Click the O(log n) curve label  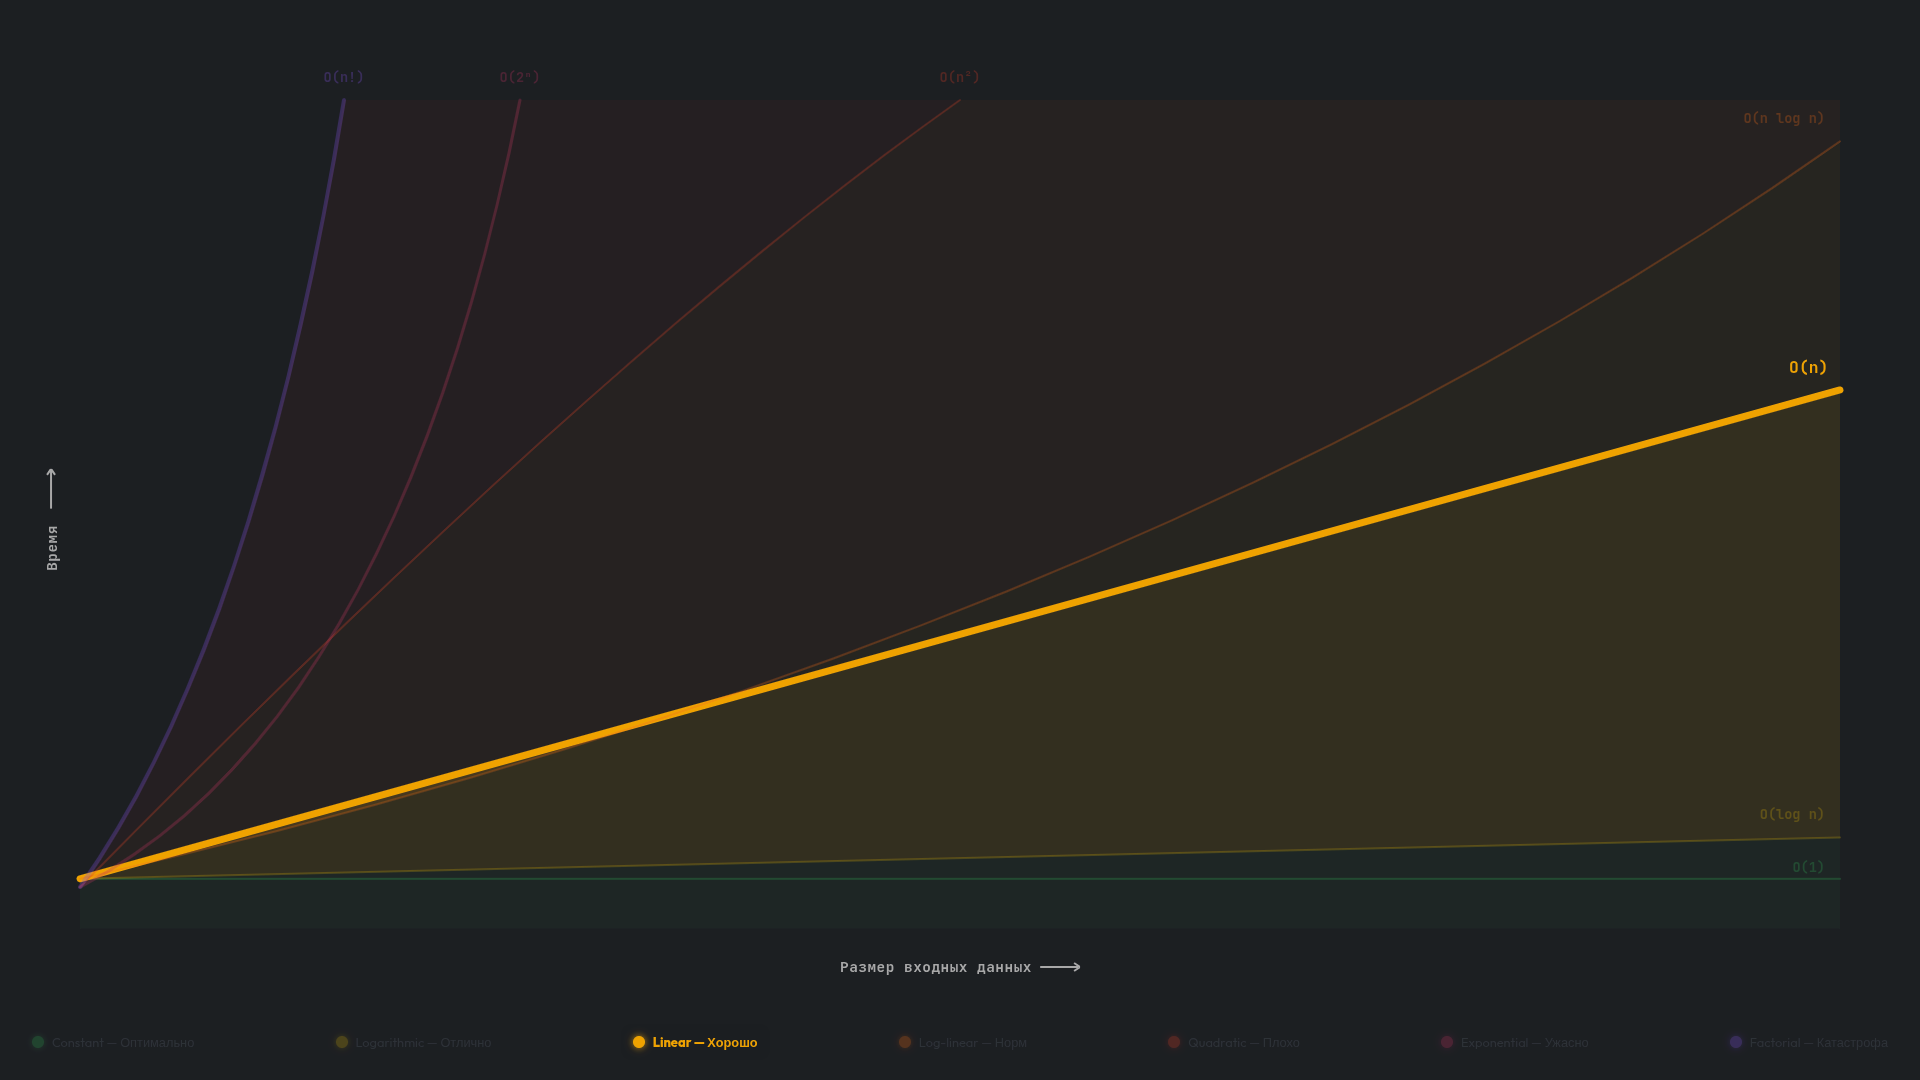pos(1791,814)
